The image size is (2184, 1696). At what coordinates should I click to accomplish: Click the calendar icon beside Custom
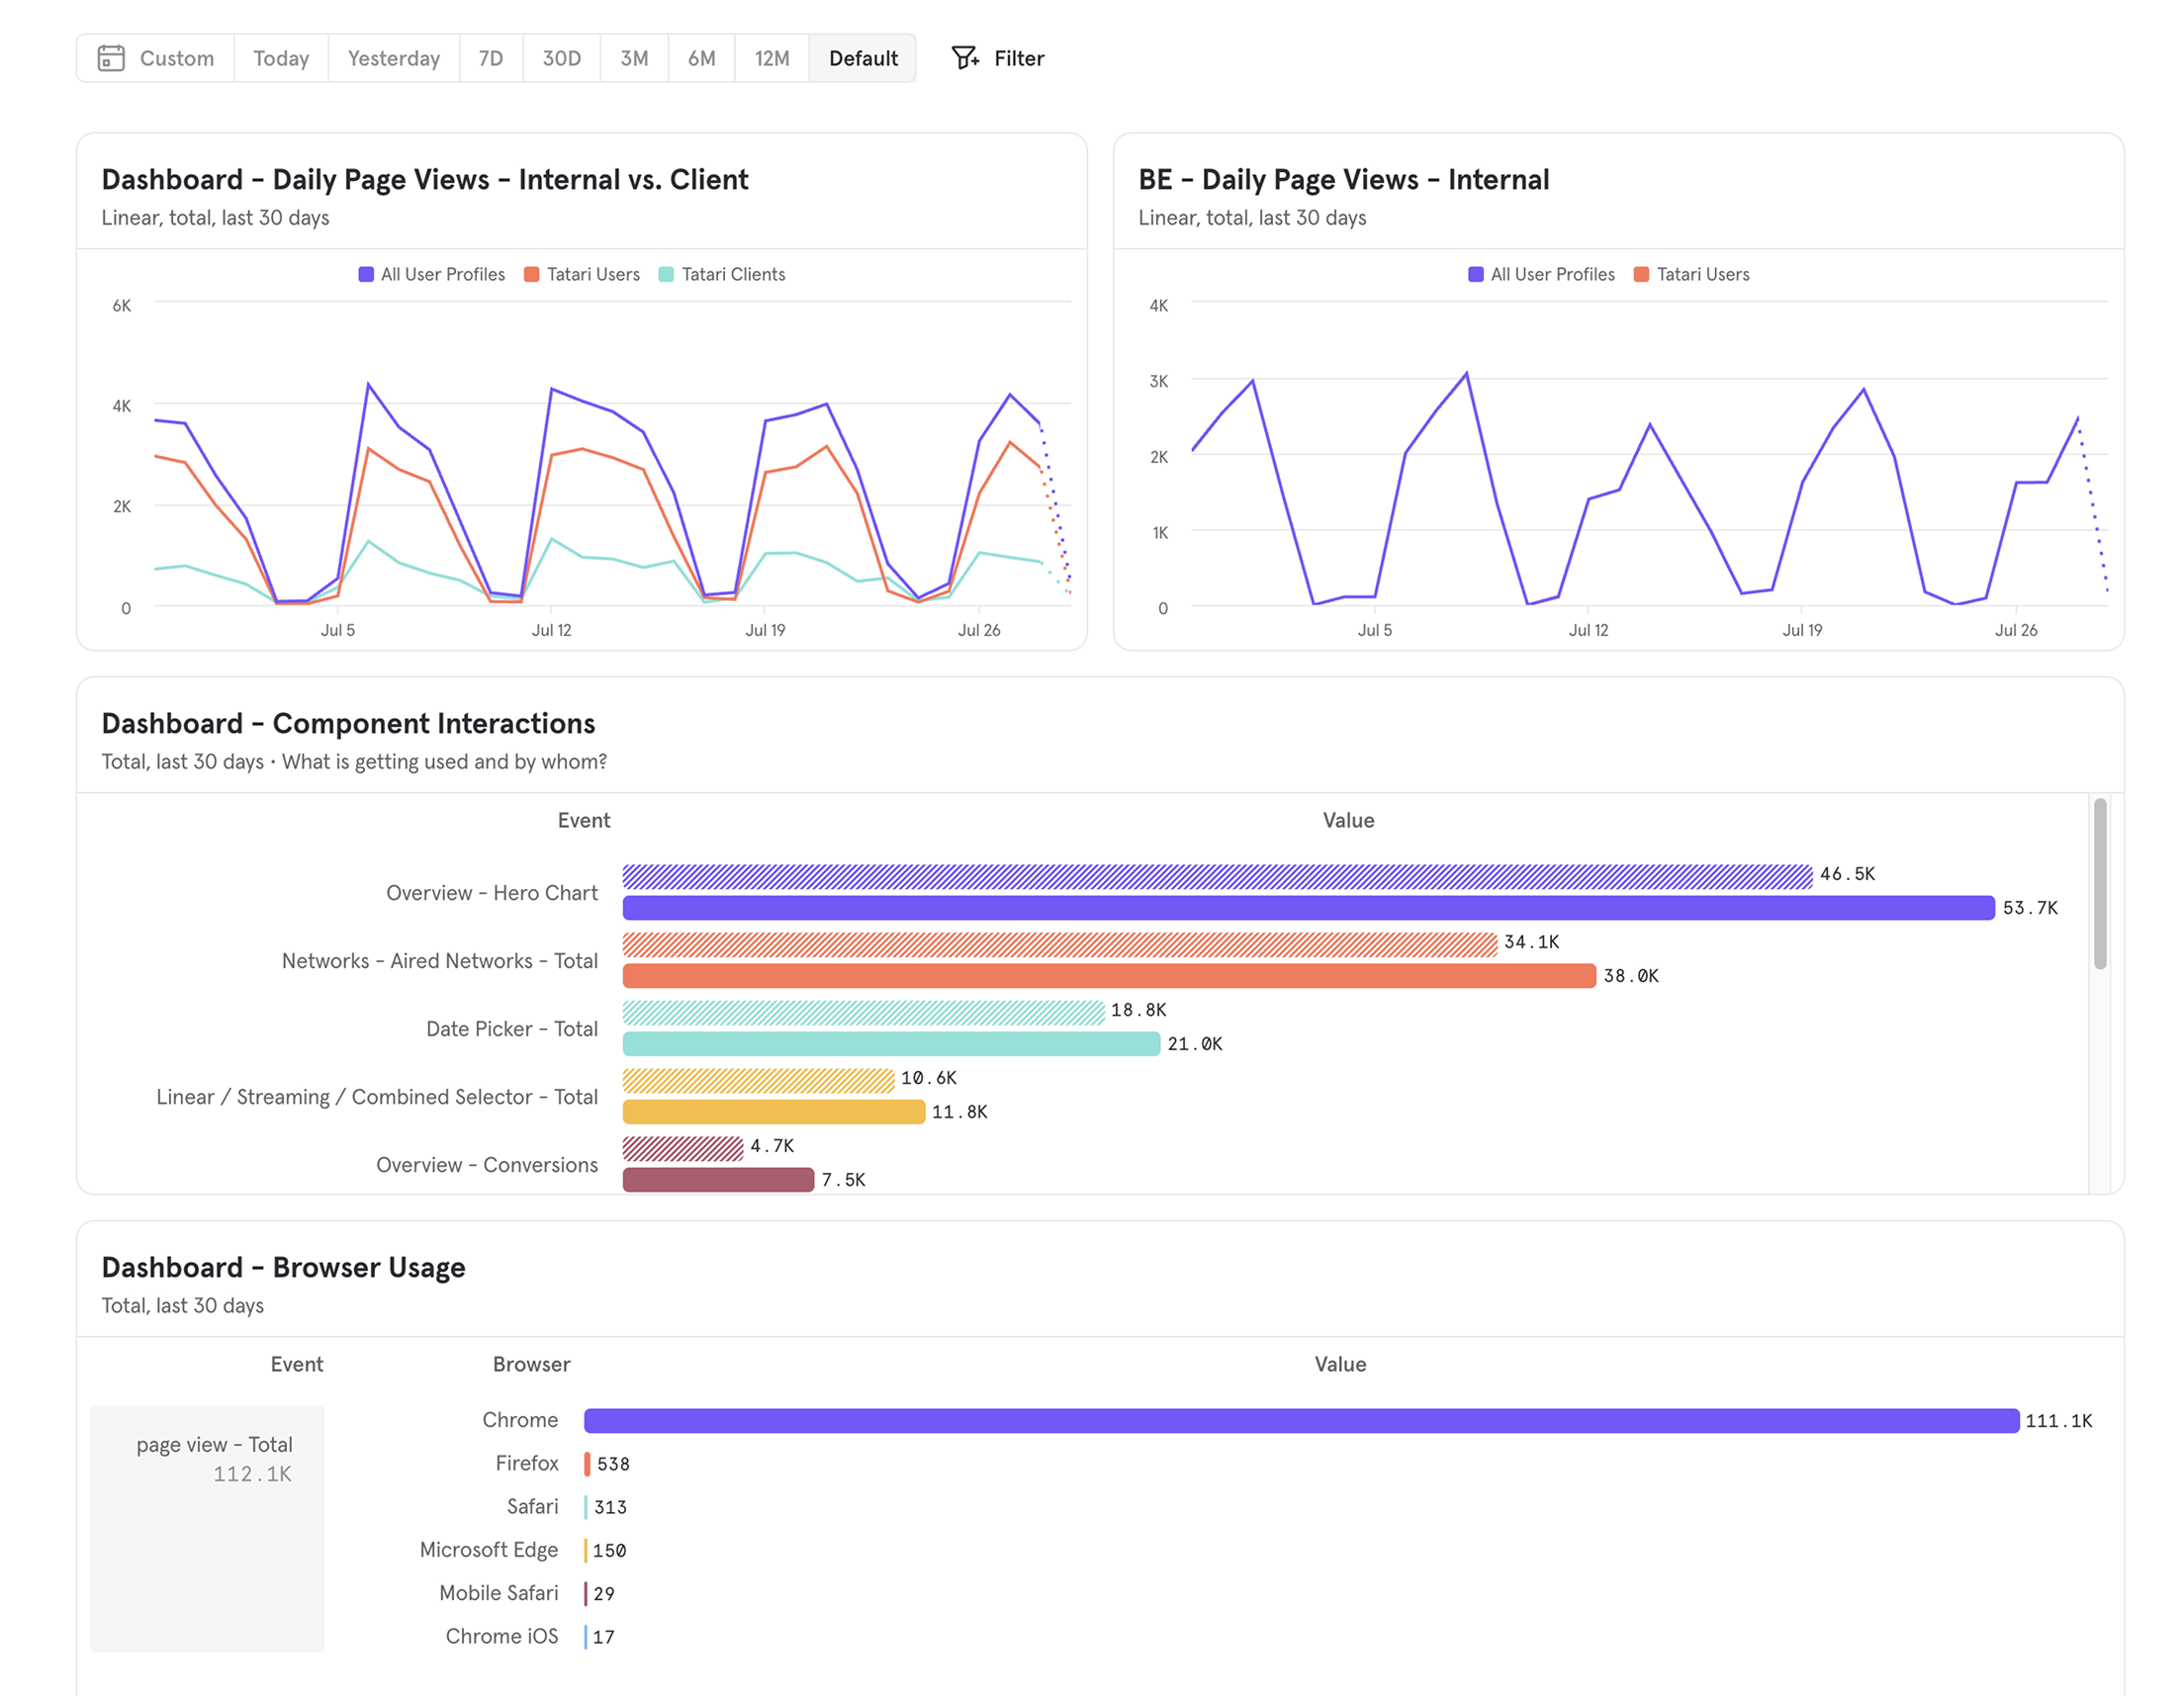111,58
